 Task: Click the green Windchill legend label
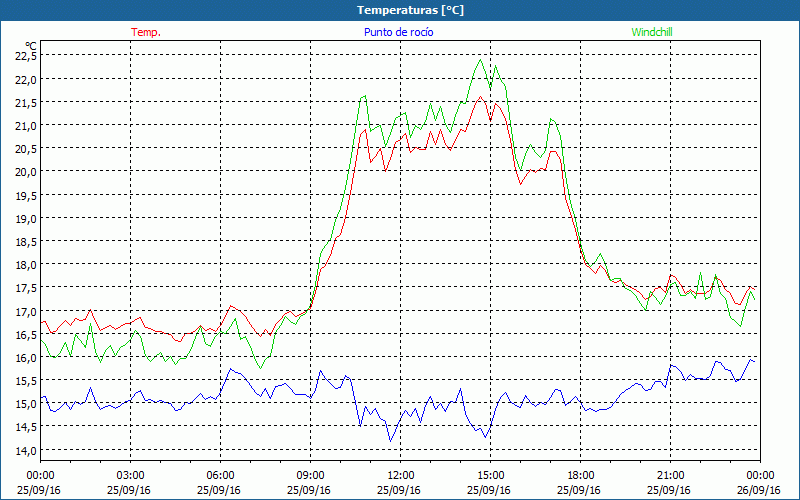(652, 32)
